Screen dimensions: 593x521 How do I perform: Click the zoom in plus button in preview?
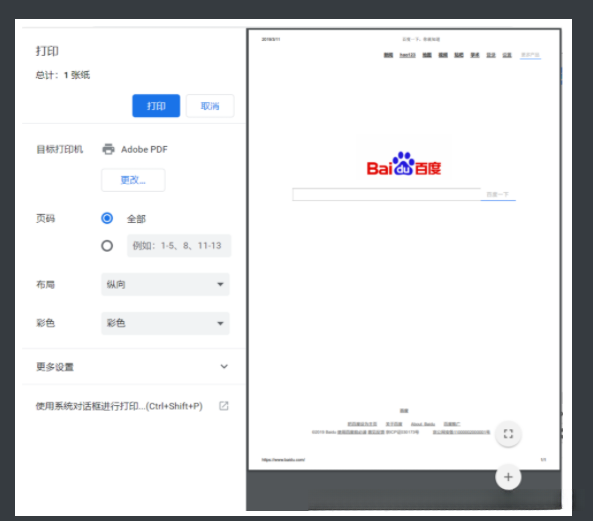(x=508, y=477)
